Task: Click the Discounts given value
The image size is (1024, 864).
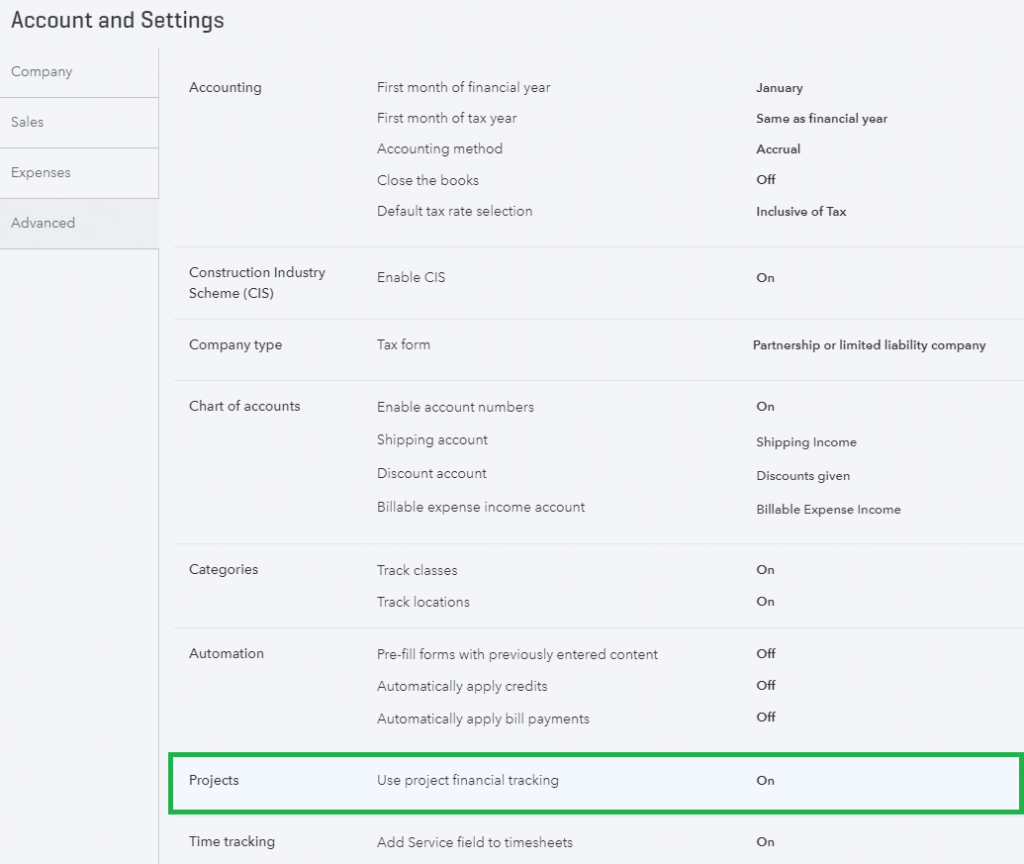Action: click(x=803, y=476)
